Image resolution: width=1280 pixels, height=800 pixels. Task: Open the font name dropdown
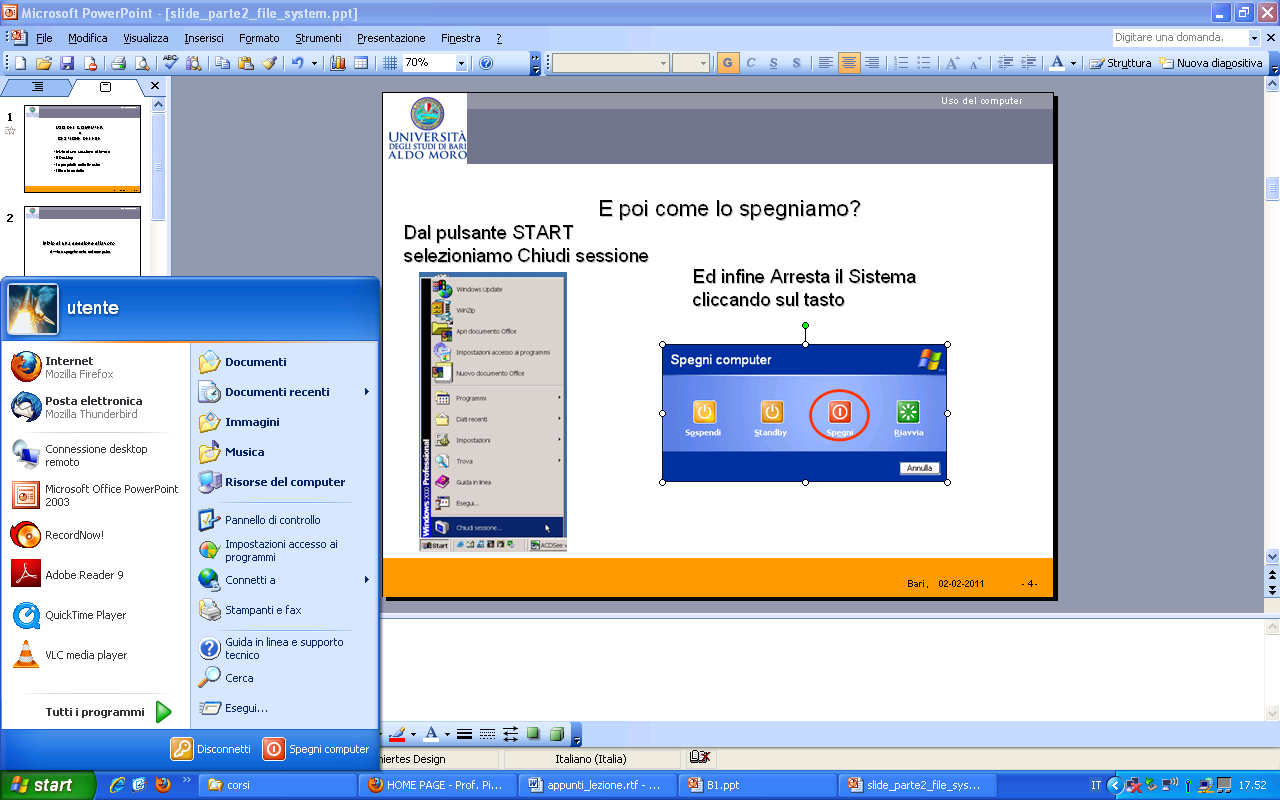663,63
